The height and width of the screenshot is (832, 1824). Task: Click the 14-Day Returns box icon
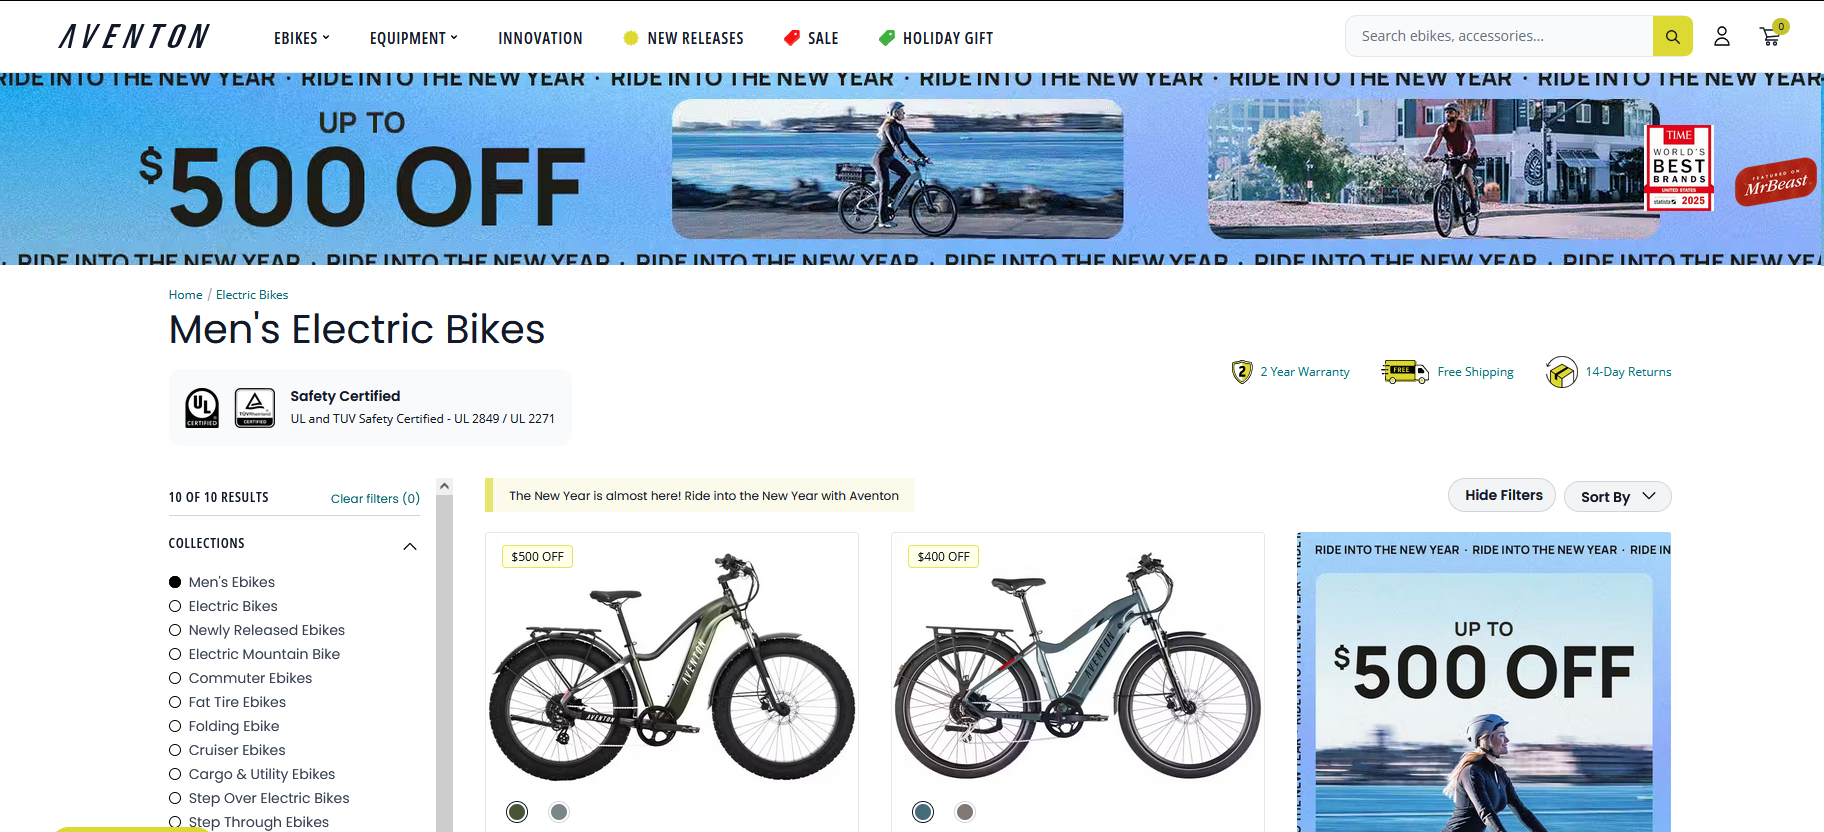1561,372
